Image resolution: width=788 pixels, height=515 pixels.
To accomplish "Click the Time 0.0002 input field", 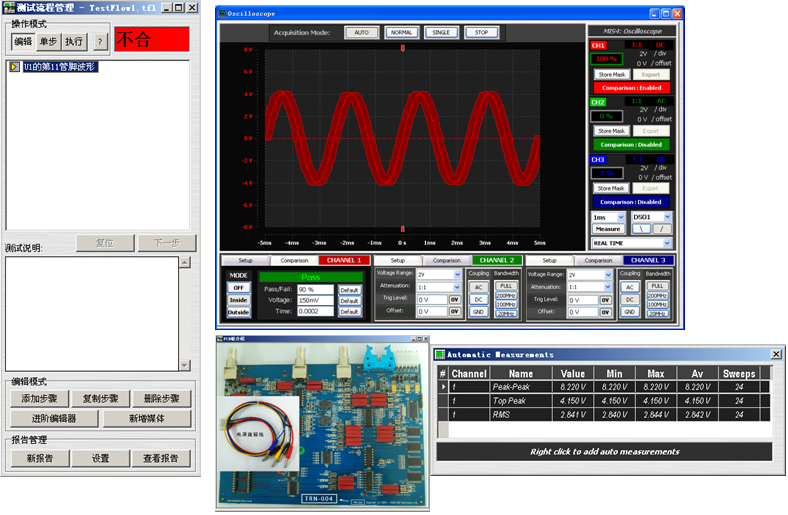I will click(x=315, y=312).
